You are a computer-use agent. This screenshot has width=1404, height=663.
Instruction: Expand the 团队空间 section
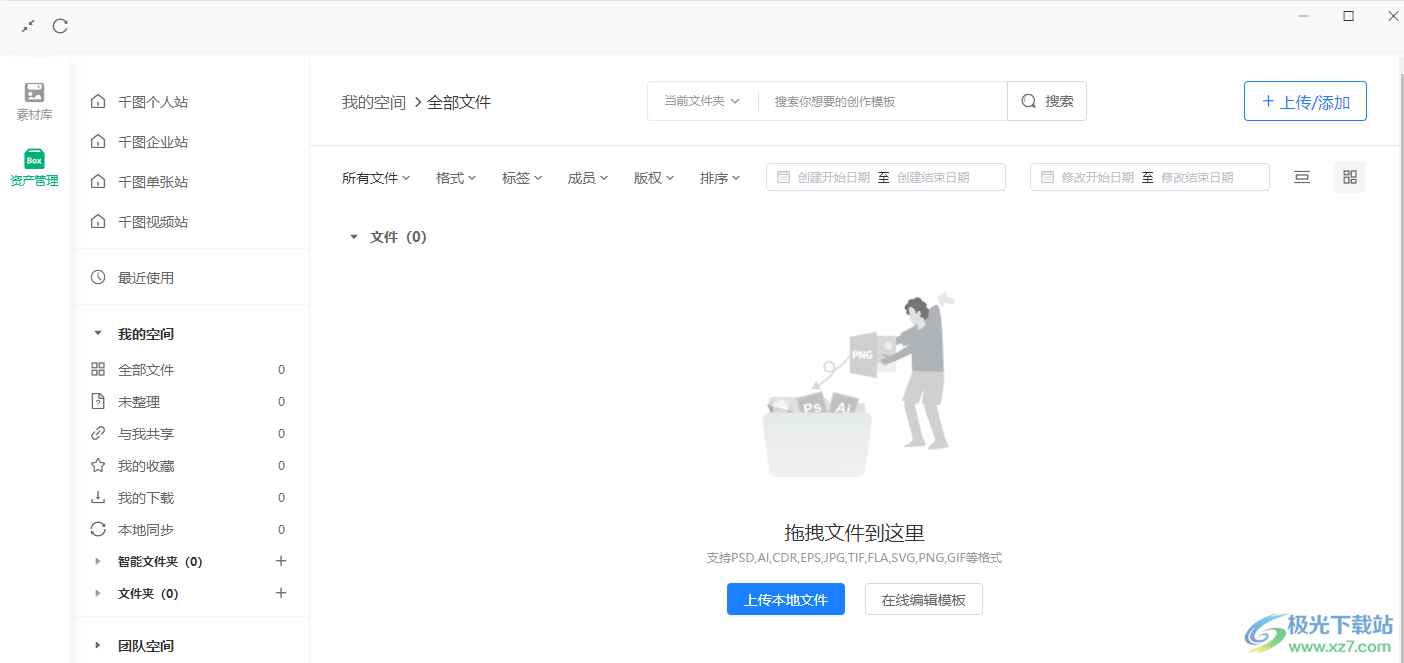click(98, 645)
